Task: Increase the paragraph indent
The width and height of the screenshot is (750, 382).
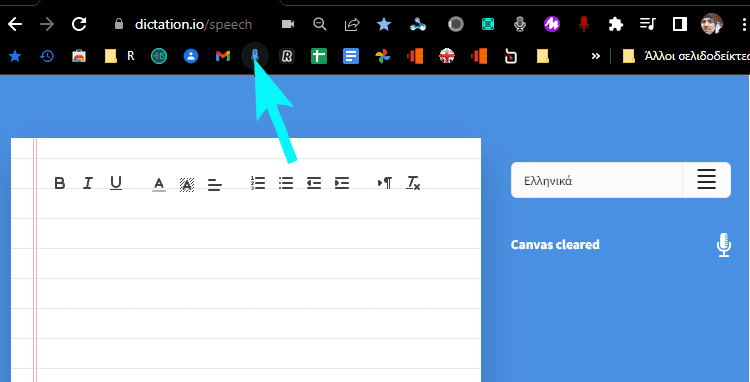Action: [342, 183]
